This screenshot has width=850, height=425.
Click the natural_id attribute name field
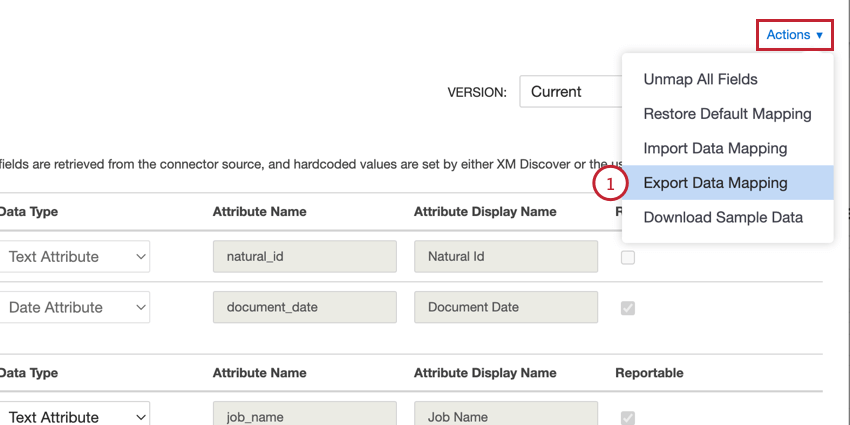click(x=305, y=257)
